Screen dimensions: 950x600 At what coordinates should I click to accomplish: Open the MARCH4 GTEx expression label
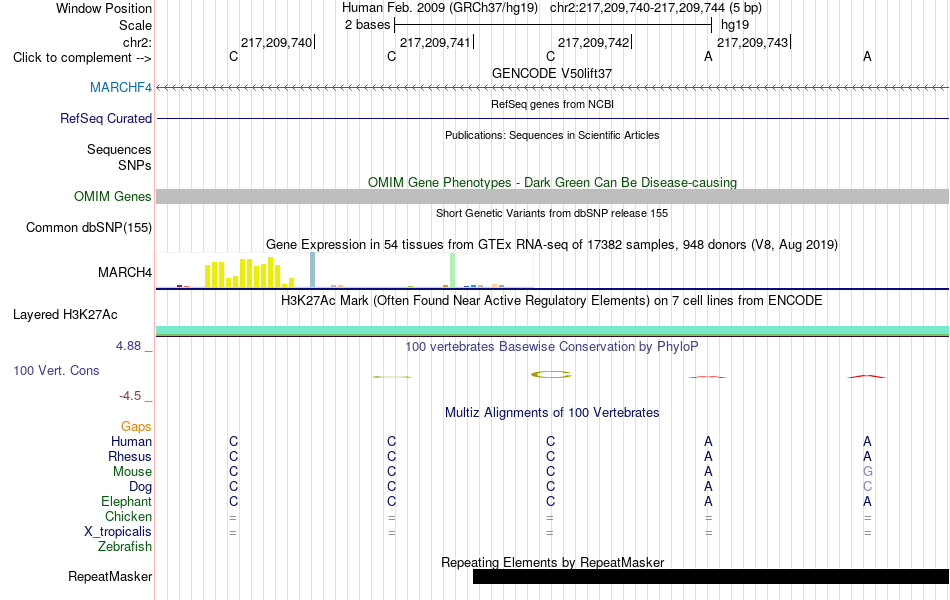(125, 272)
